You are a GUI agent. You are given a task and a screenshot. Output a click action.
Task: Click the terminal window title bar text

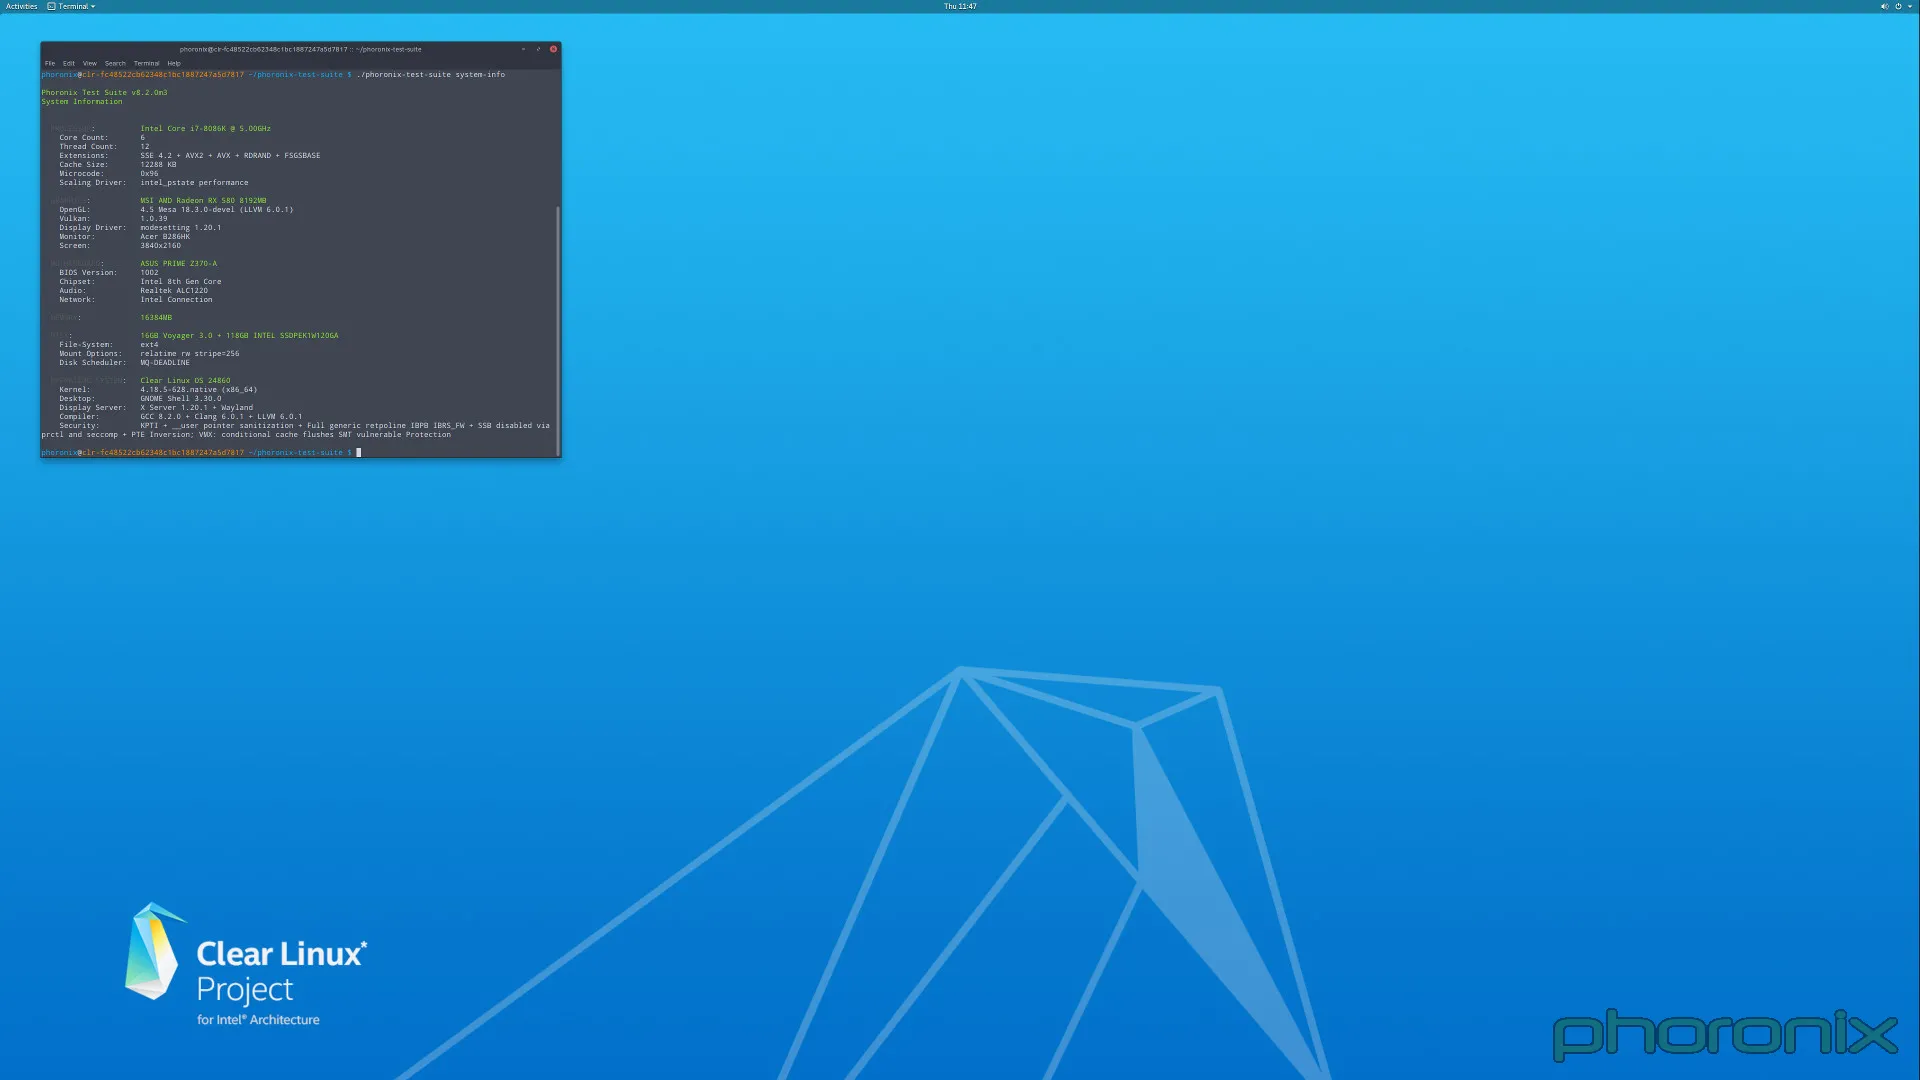300,49
